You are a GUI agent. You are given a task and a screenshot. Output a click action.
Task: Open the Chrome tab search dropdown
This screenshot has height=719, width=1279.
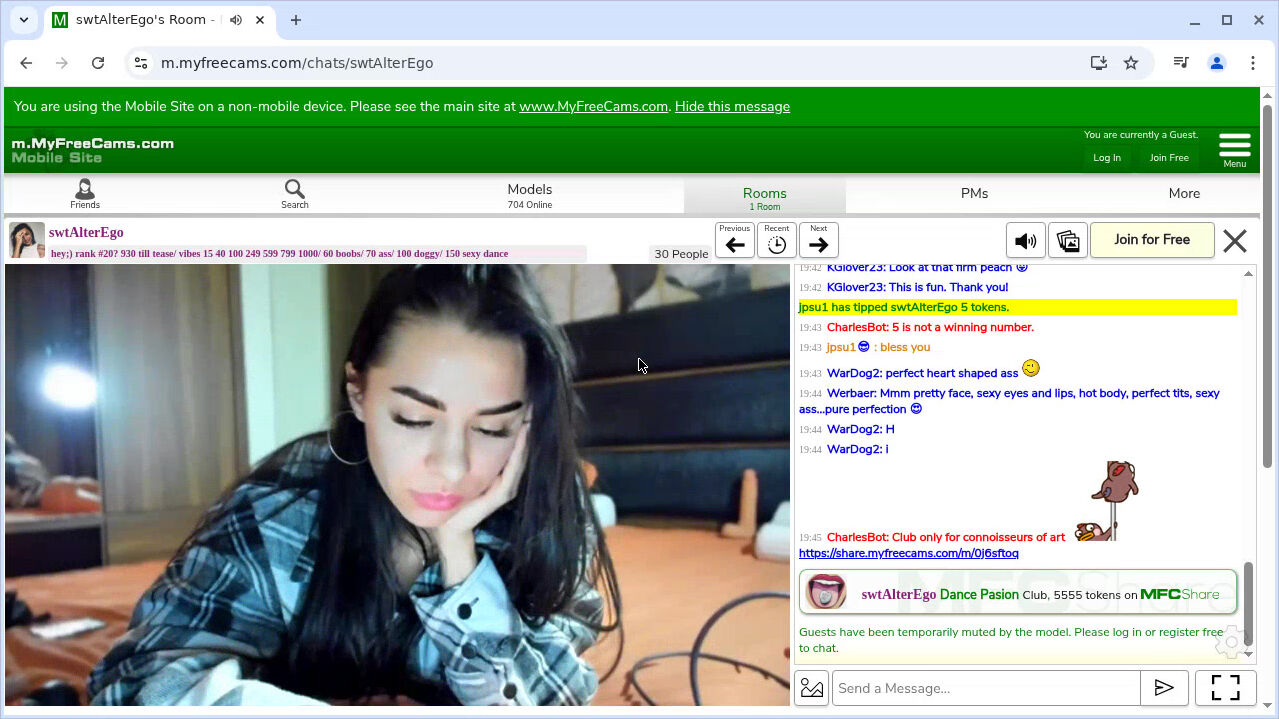[24, 20]
